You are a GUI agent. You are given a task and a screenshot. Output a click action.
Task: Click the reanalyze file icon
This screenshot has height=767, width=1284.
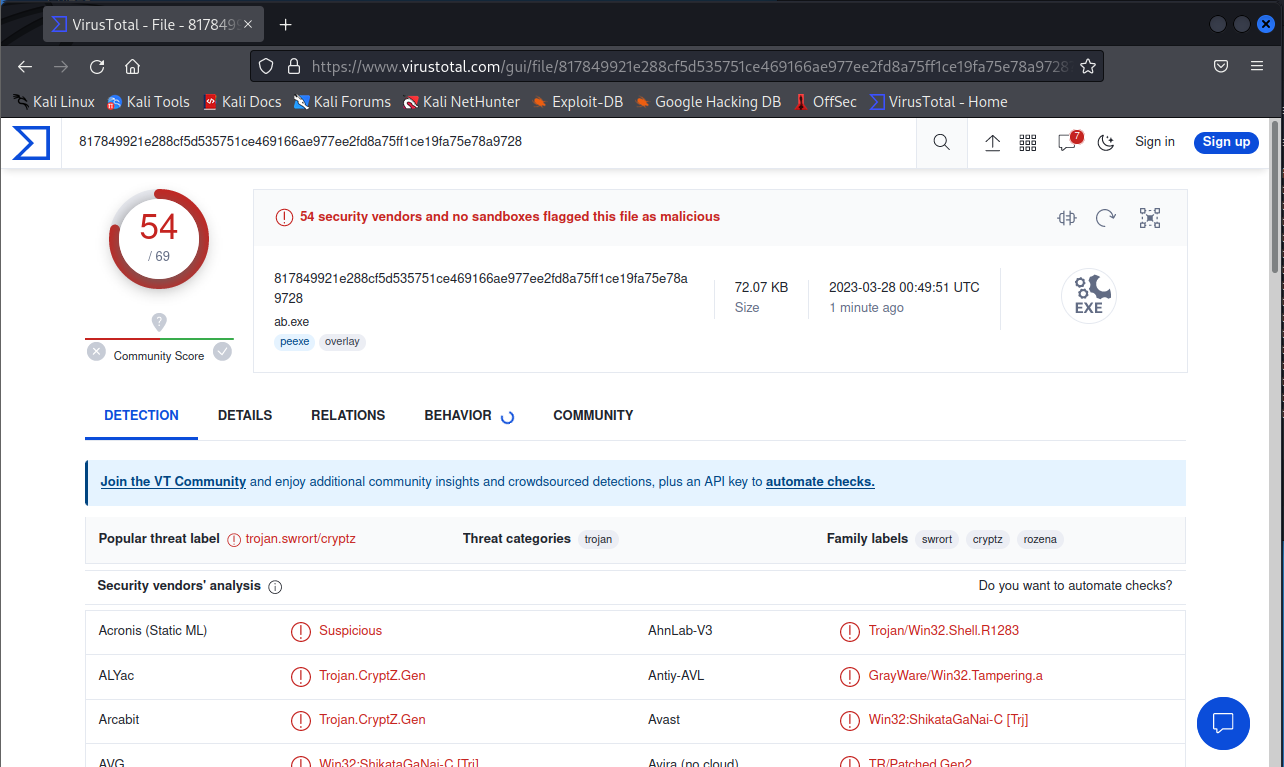pyautogui.click(x=1106, y=218)
